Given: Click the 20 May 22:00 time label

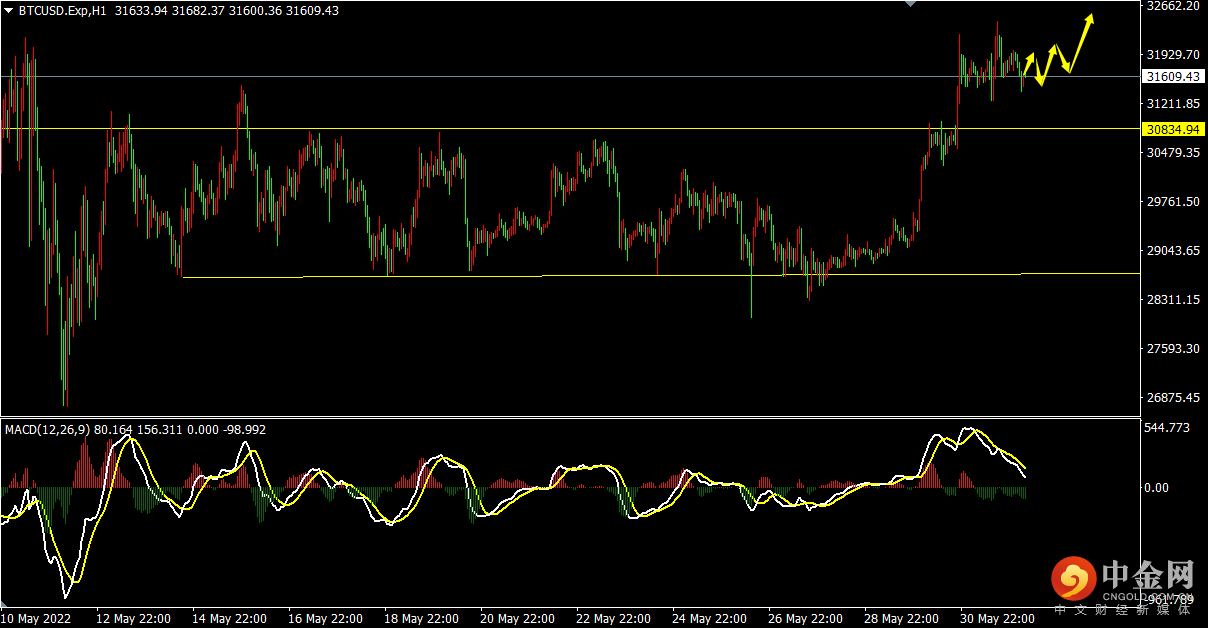Looking at the screenshot, I should tap(516, 618).
